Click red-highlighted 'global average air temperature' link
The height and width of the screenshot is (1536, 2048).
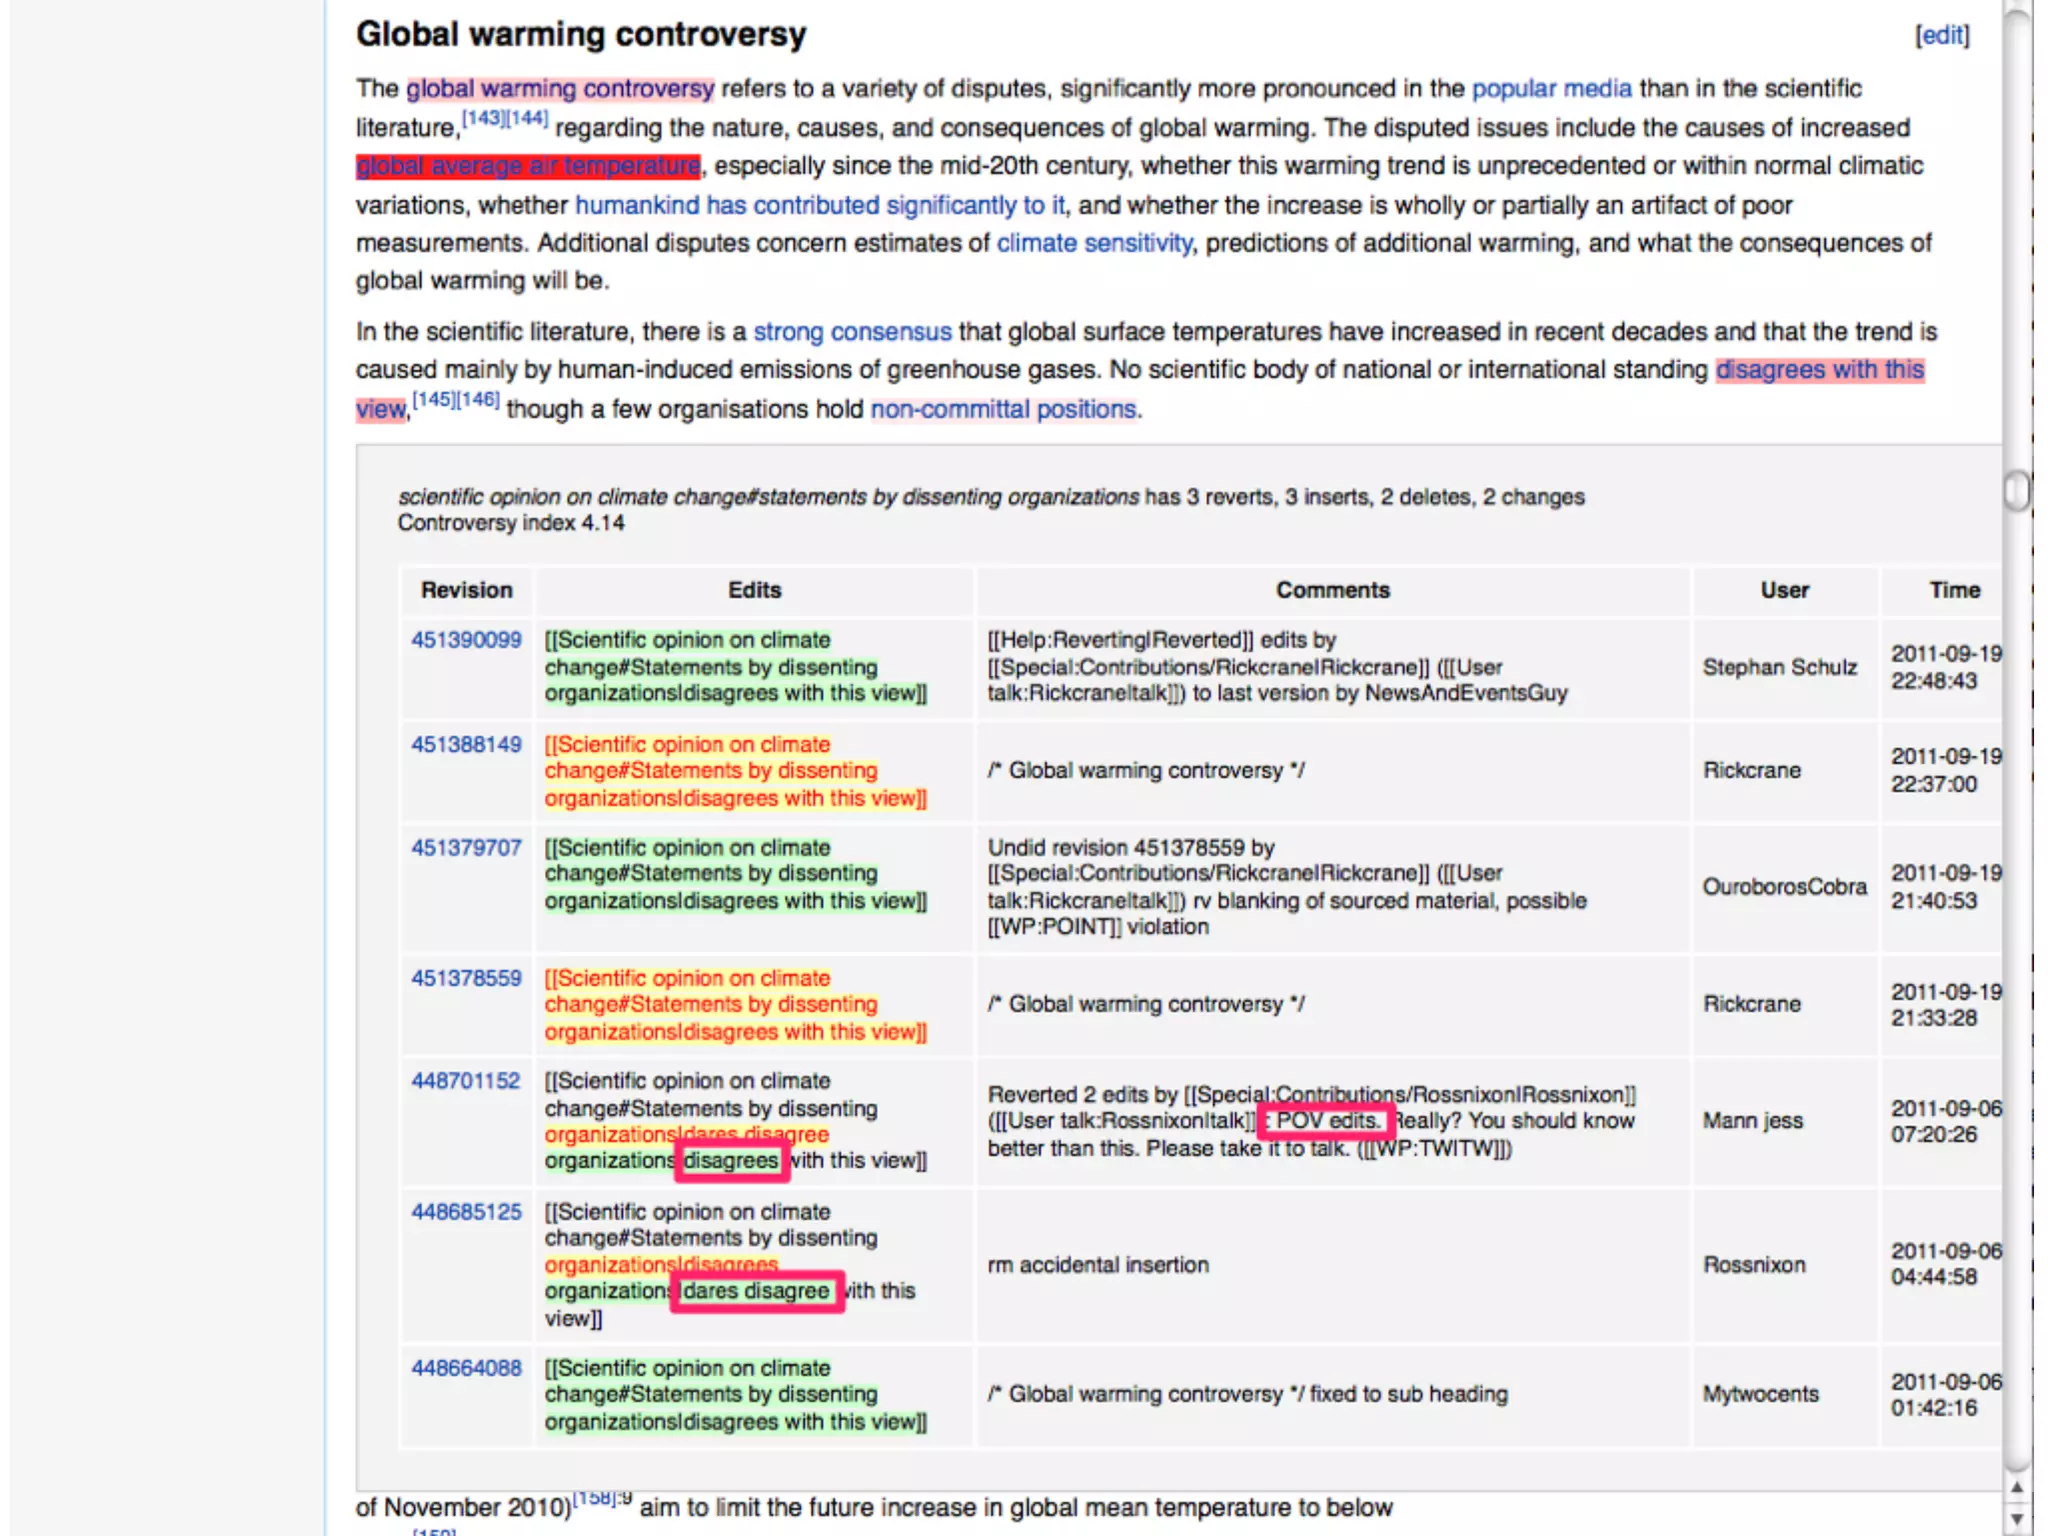(528, 166)
